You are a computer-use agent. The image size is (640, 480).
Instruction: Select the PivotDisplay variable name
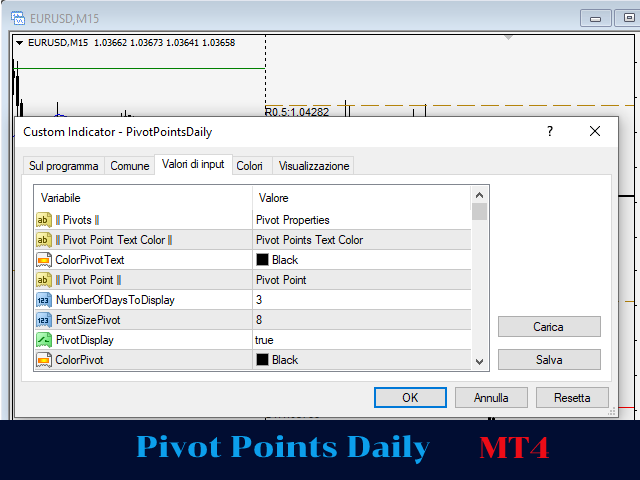point(85,340)
